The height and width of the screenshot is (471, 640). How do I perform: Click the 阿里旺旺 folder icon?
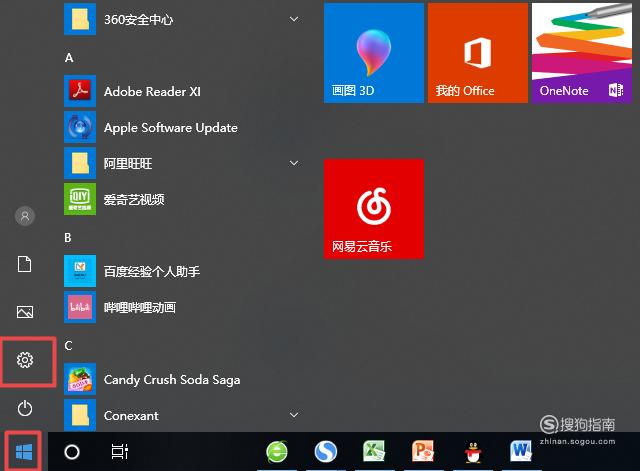[80, 163]
